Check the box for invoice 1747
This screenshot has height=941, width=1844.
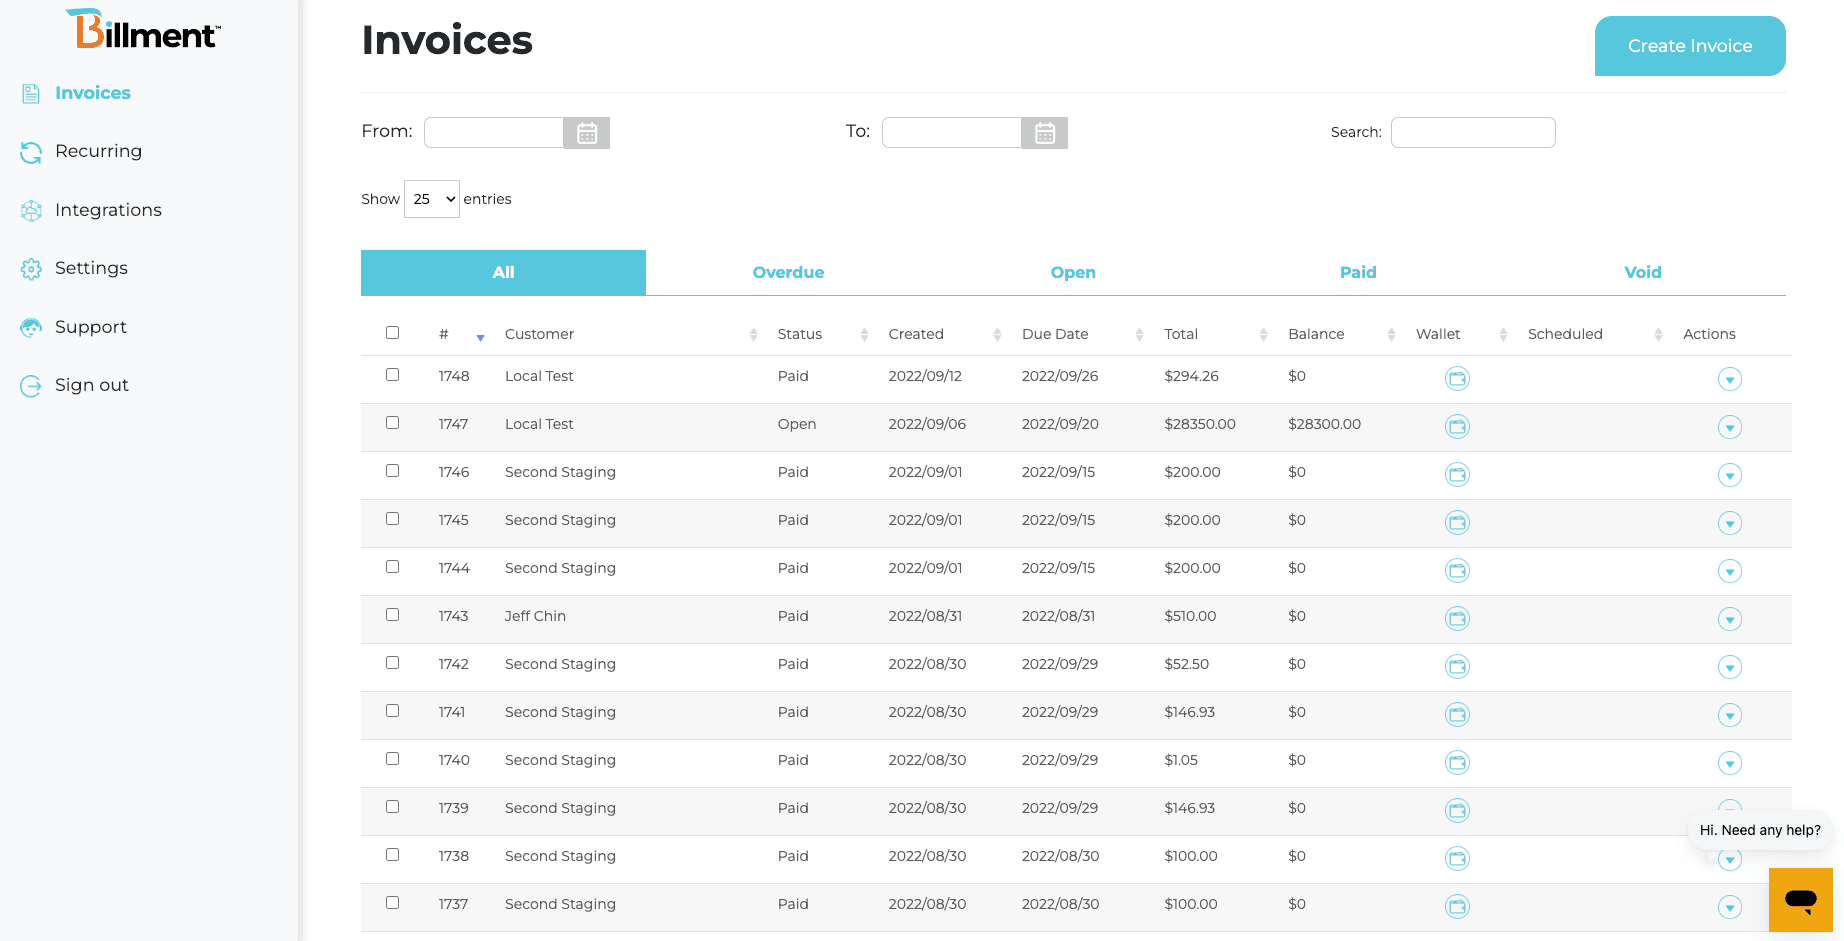point(393,423)
